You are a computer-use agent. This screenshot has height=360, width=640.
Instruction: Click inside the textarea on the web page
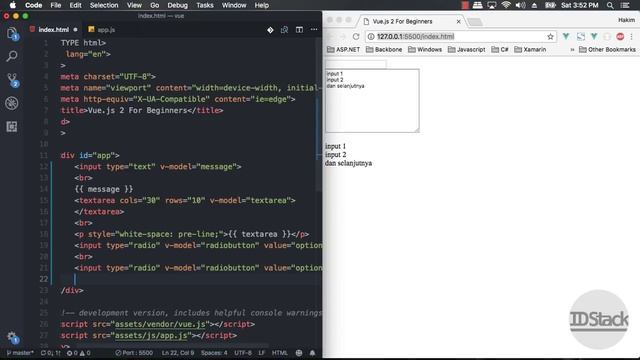tap(372, 100)
